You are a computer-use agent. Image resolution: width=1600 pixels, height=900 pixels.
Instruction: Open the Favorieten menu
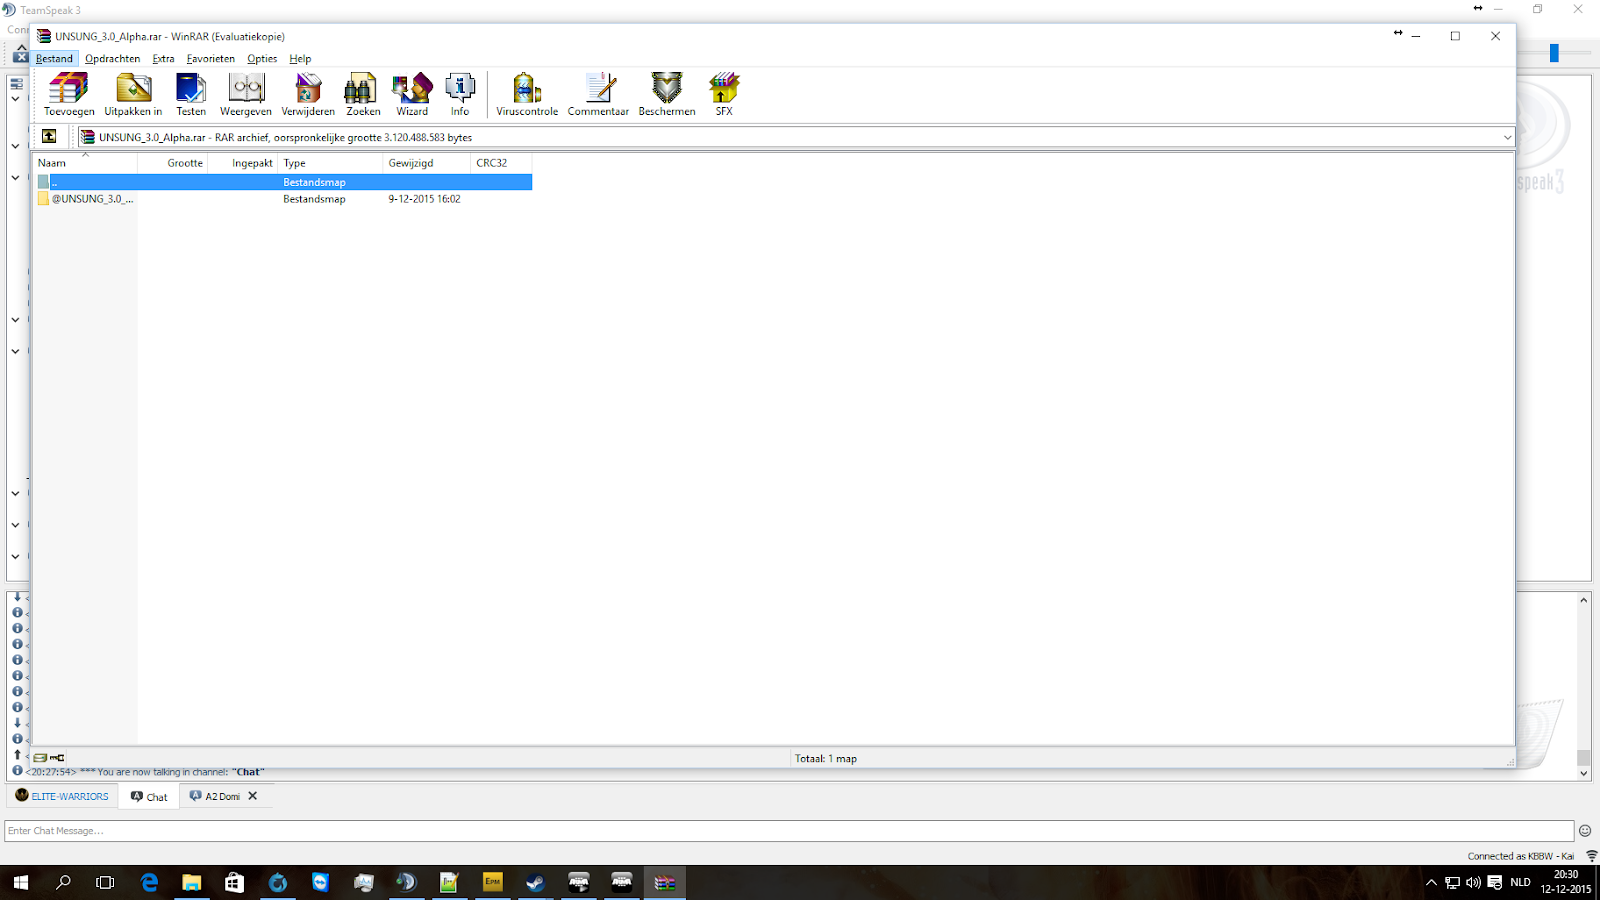click(x=211, y=59)
